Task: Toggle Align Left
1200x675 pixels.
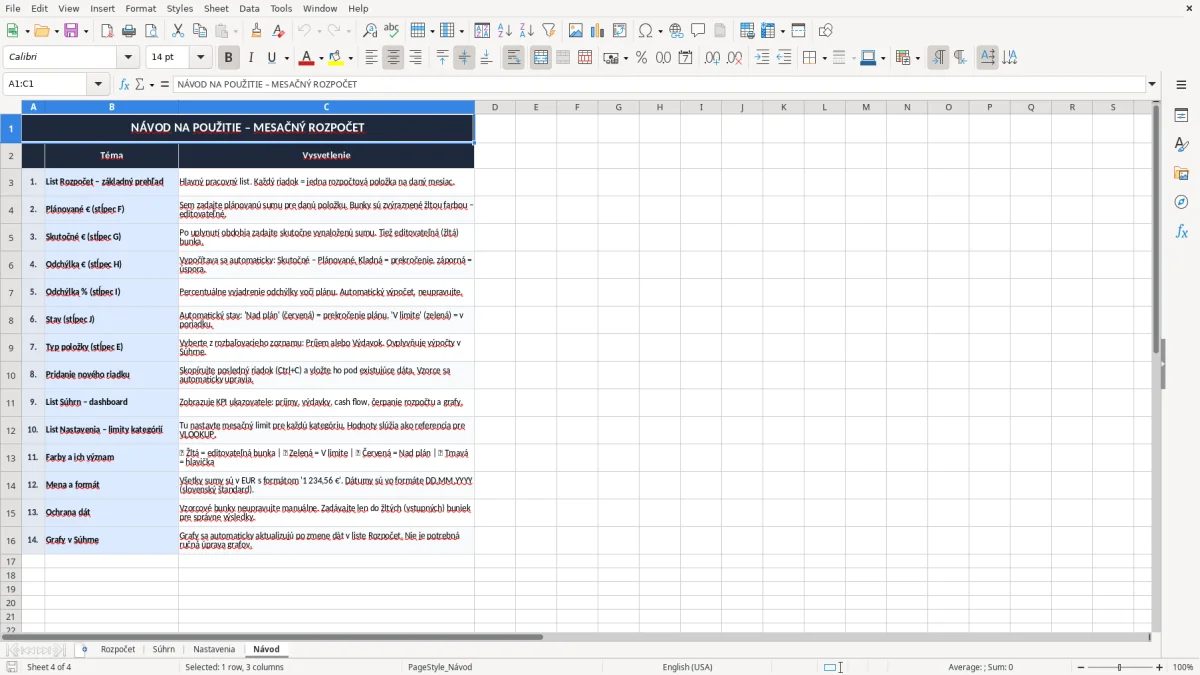Action: click(x=371, y=58)
